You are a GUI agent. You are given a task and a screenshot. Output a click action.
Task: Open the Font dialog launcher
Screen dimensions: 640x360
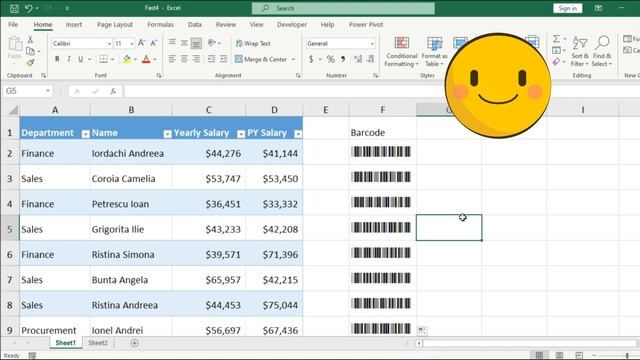point(159,76)
